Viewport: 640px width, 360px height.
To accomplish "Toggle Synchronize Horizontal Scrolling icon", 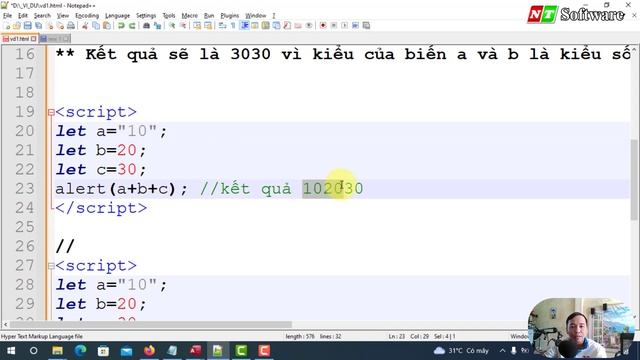I will 208,26.
